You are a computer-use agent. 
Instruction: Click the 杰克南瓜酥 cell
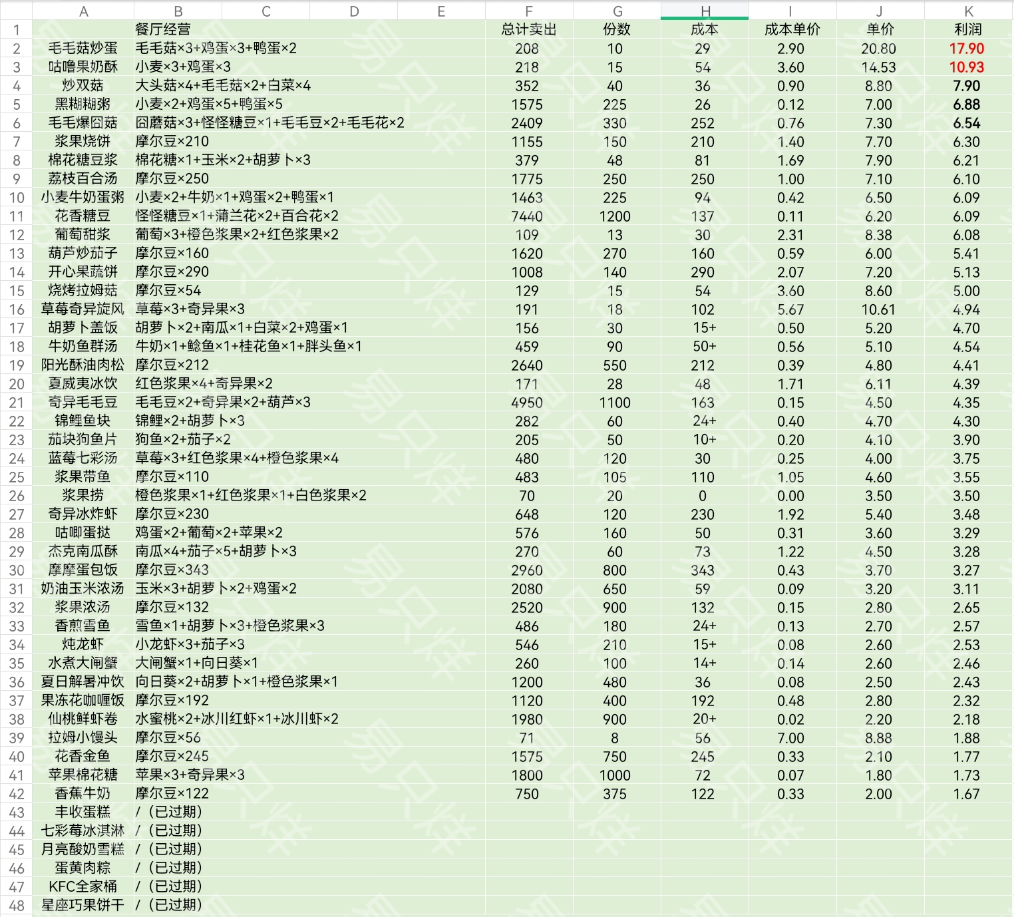pos(83,552)
